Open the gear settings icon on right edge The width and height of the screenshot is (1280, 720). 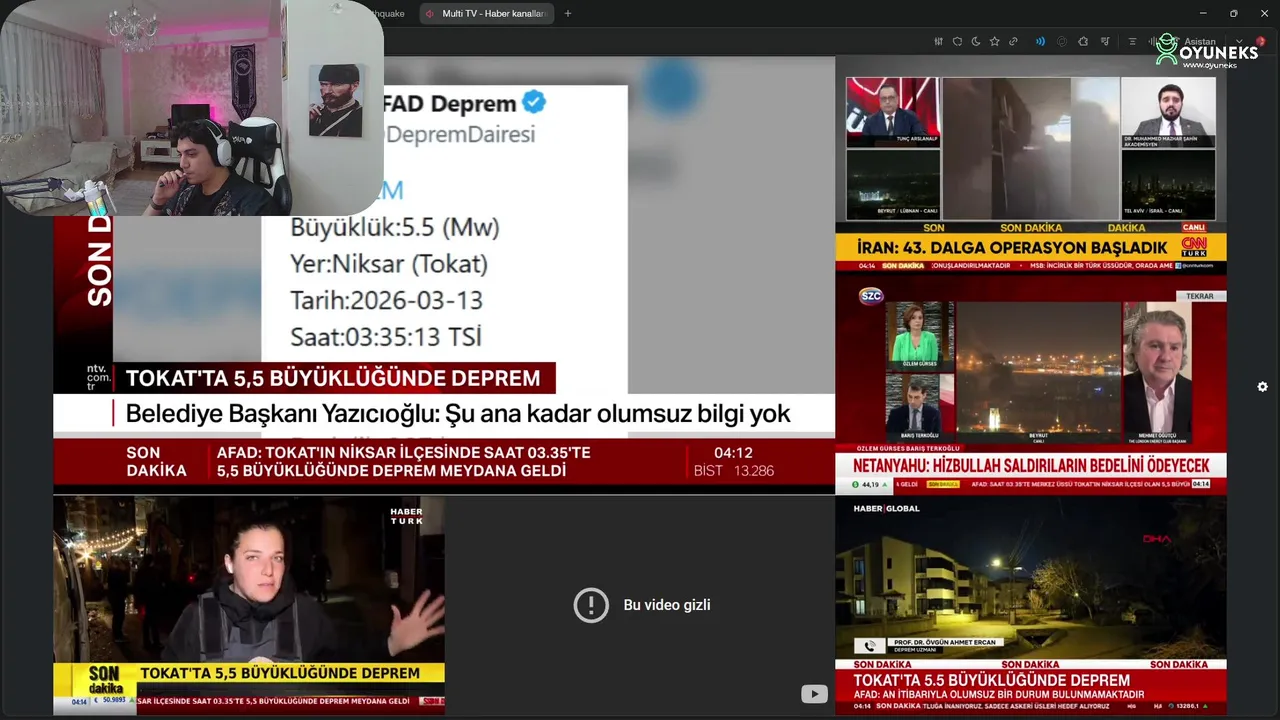(x=1262, y=387)
